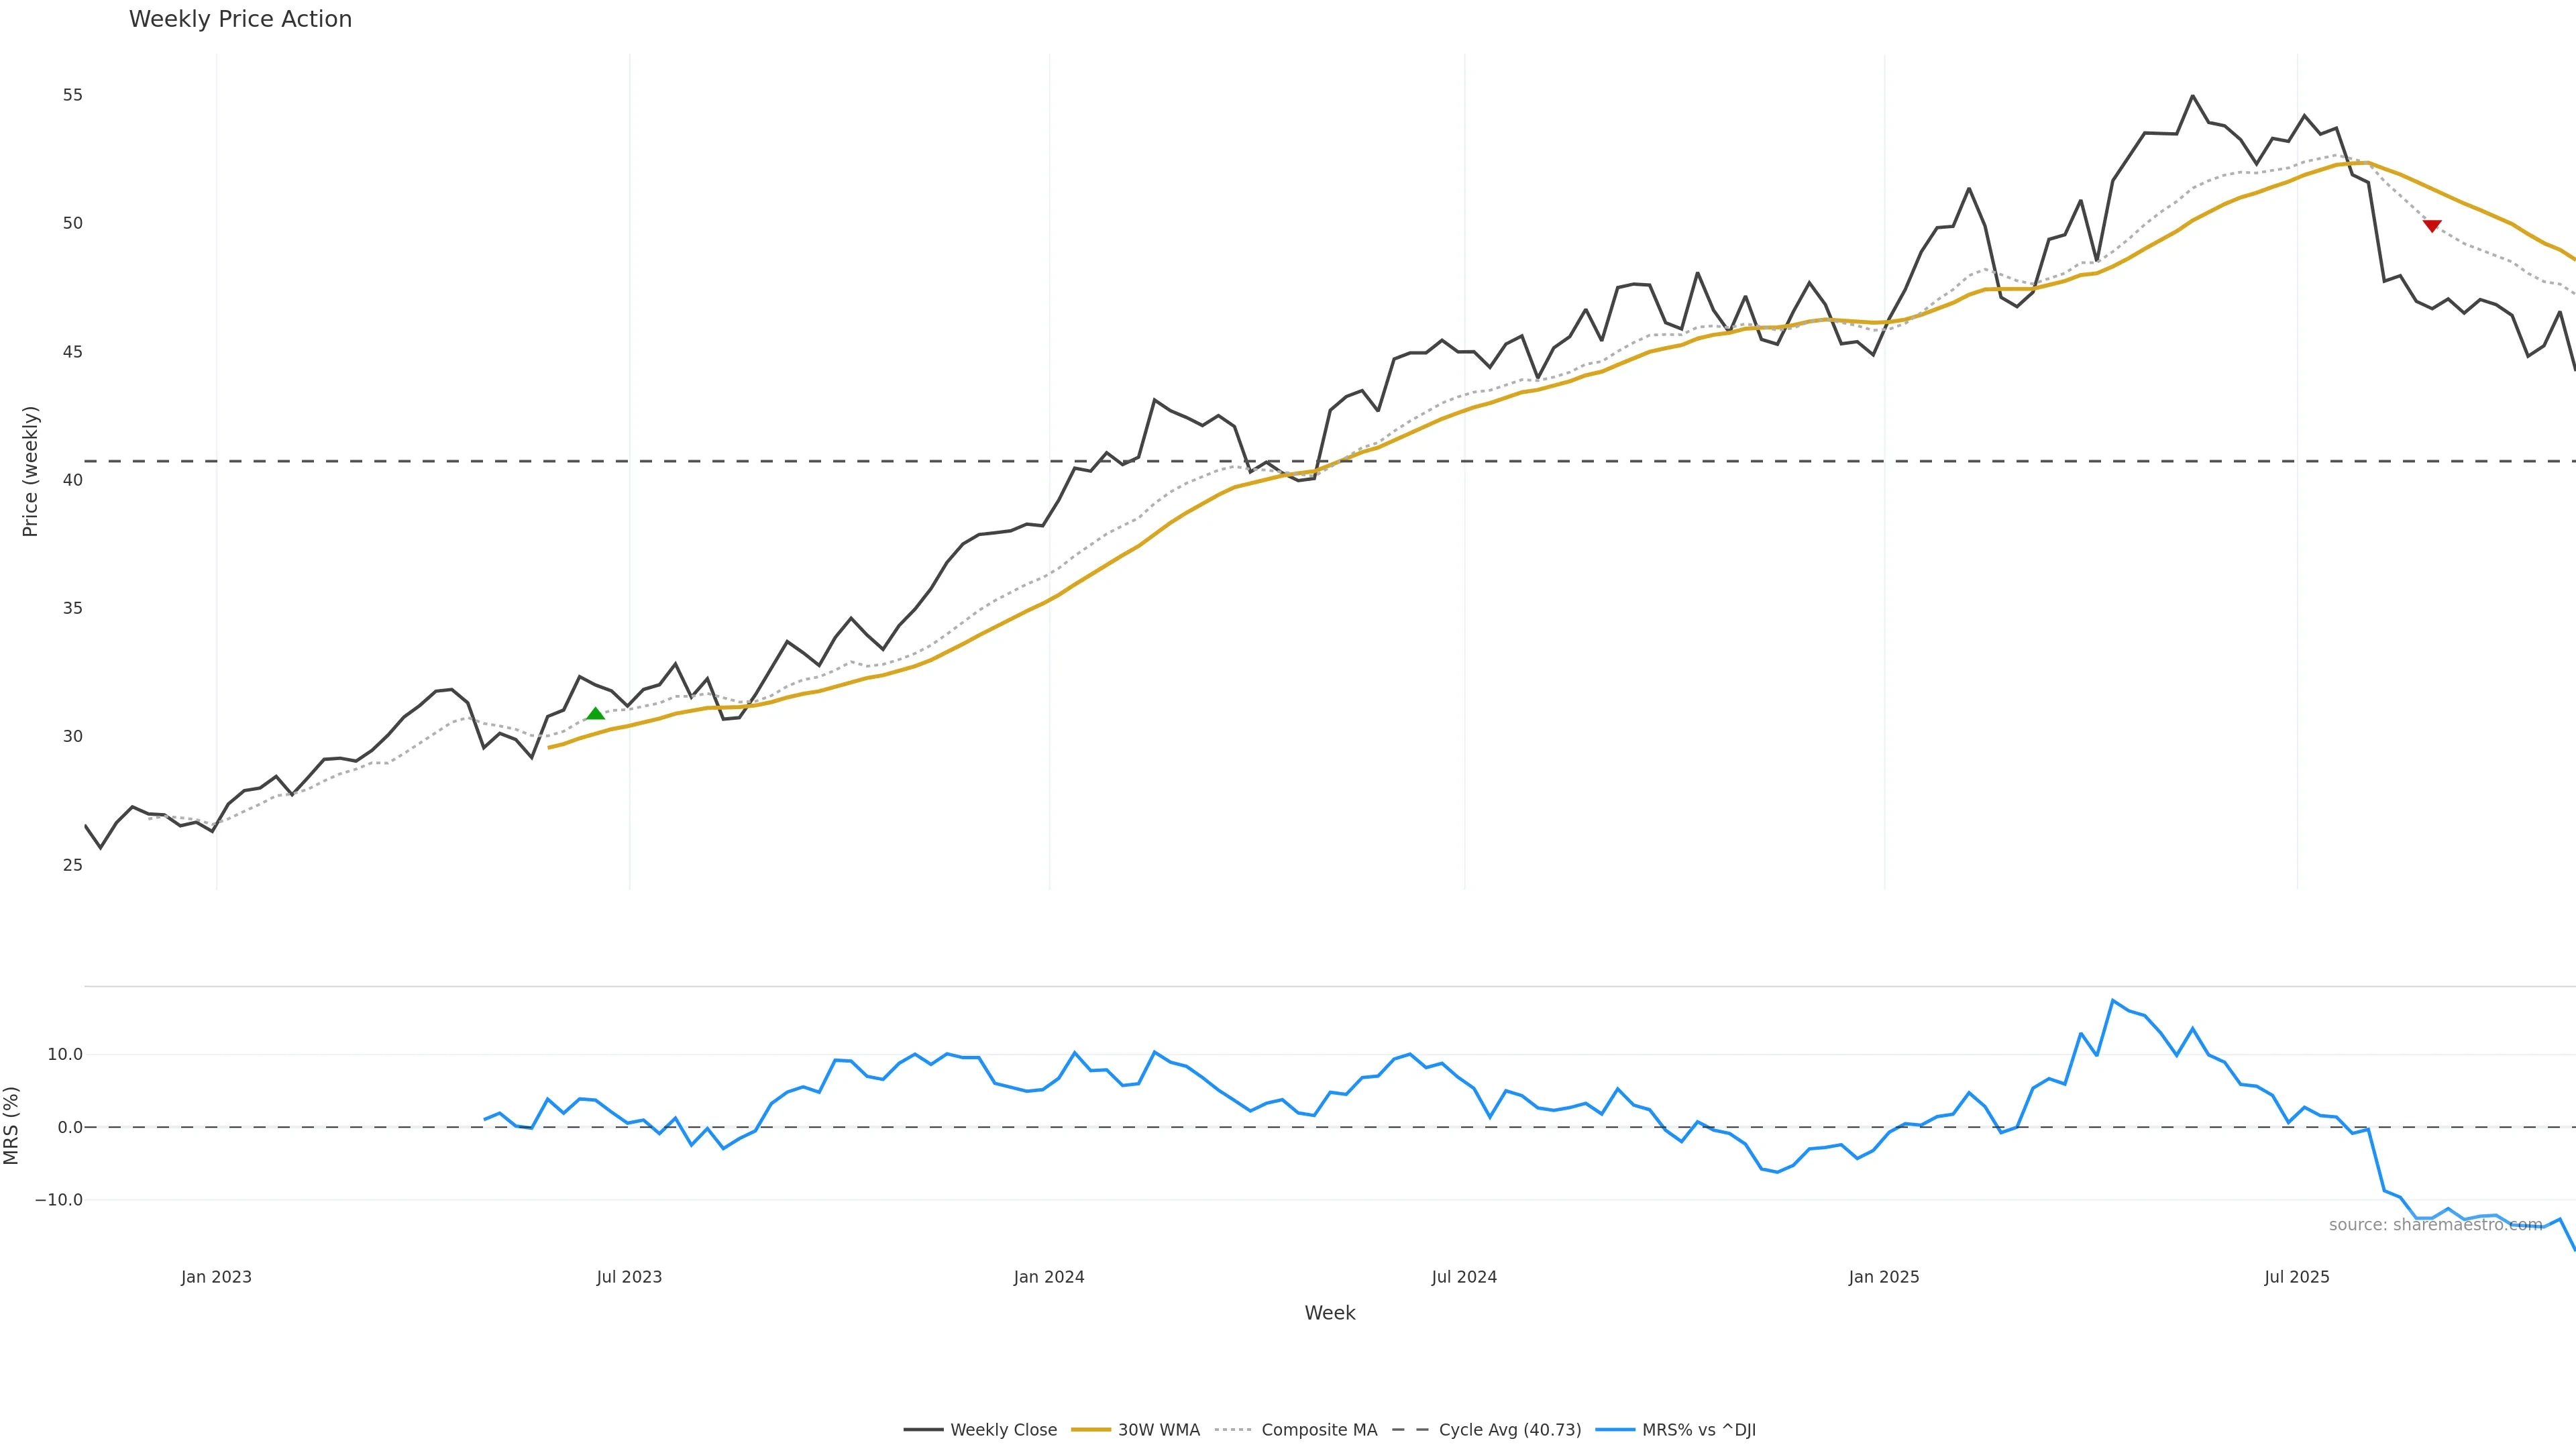The image size is (2576, 1449).
Task: Click the red down-triangle sell marker
Action: (x=2432, y=226)
